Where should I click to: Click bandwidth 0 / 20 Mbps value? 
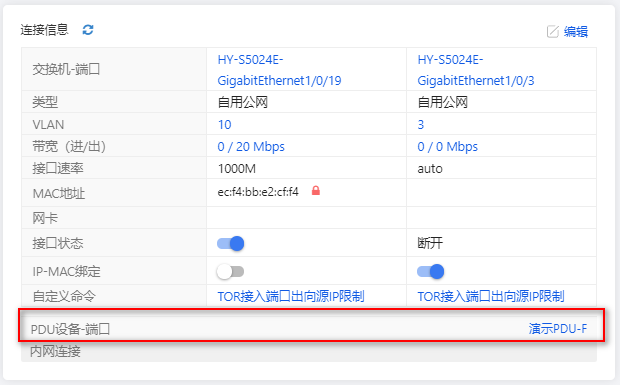(251, 147)
